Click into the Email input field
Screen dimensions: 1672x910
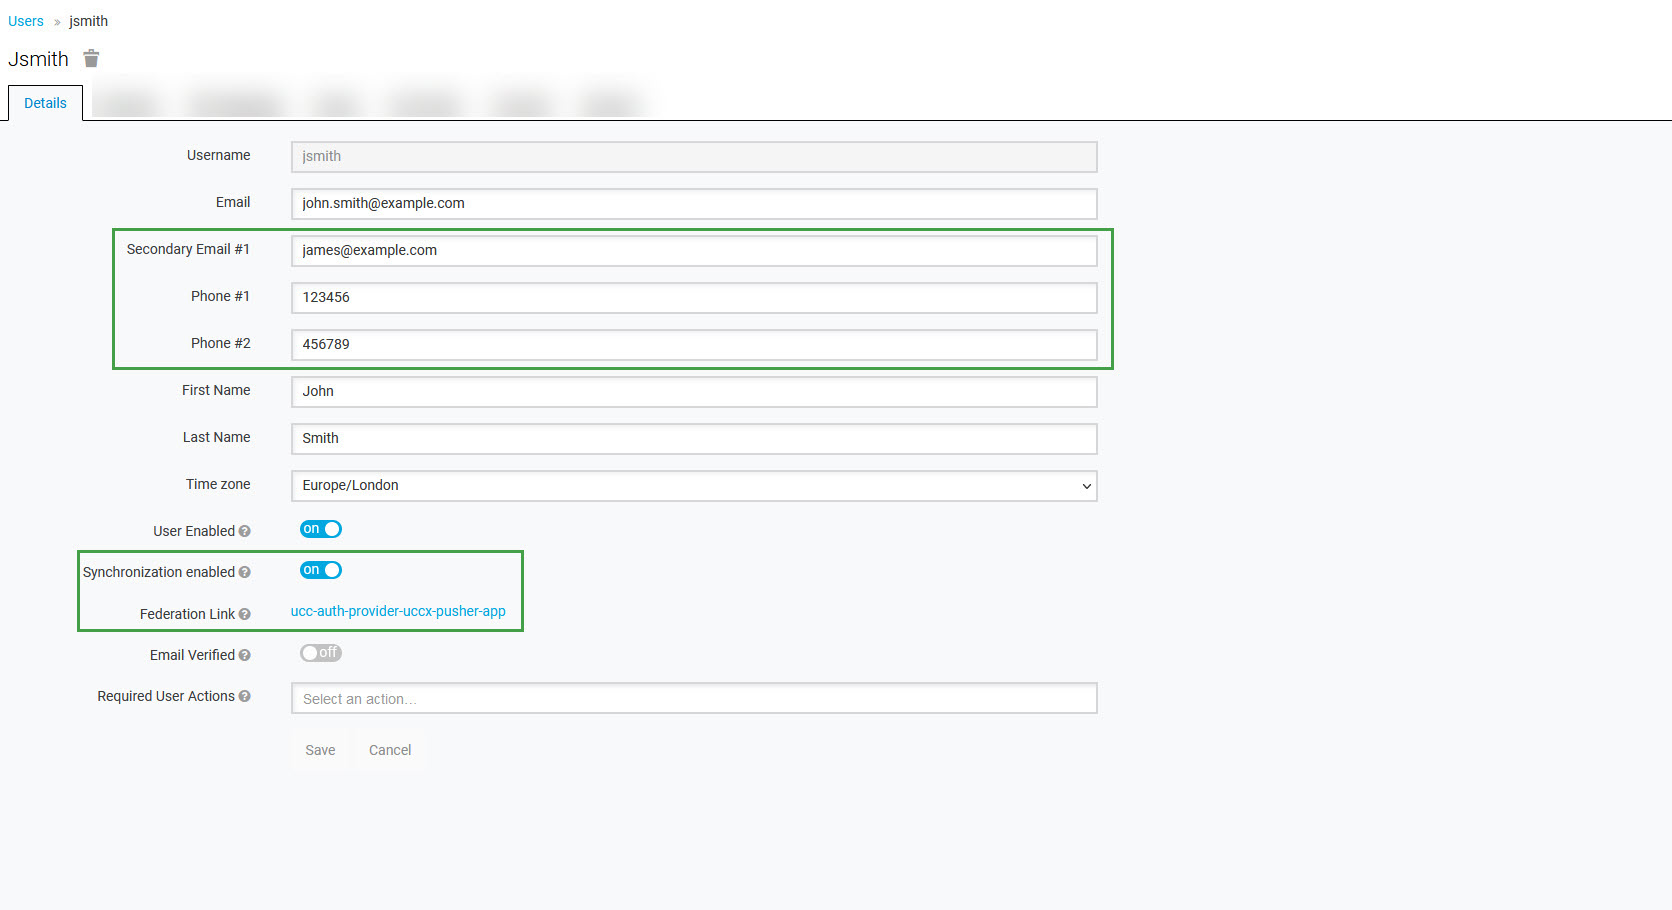(693, 204)
